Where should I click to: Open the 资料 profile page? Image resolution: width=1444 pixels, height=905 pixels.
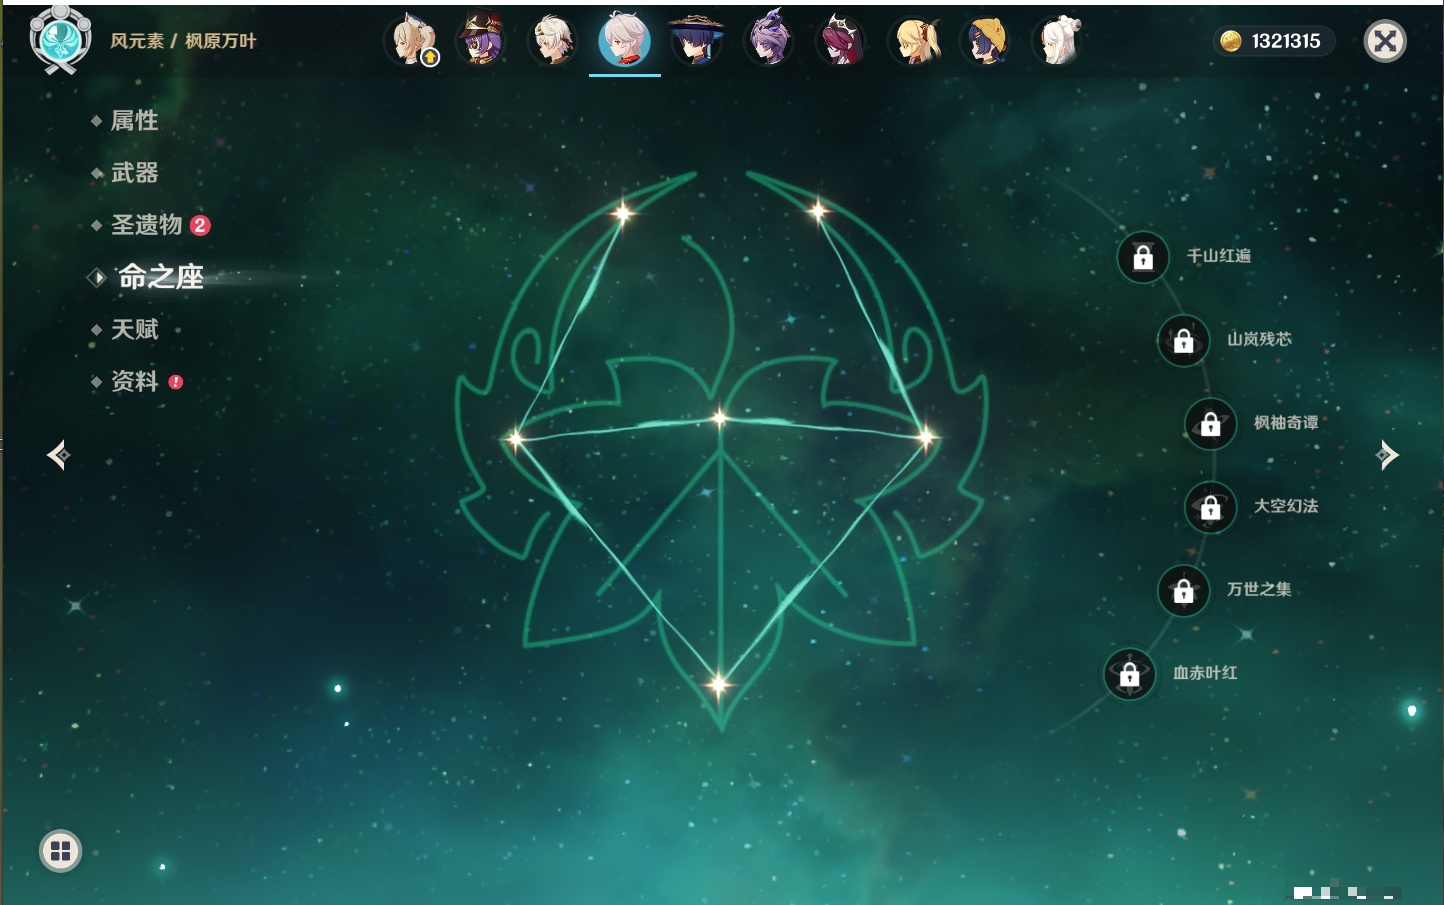pyautogui.click(x=134, y=381)
